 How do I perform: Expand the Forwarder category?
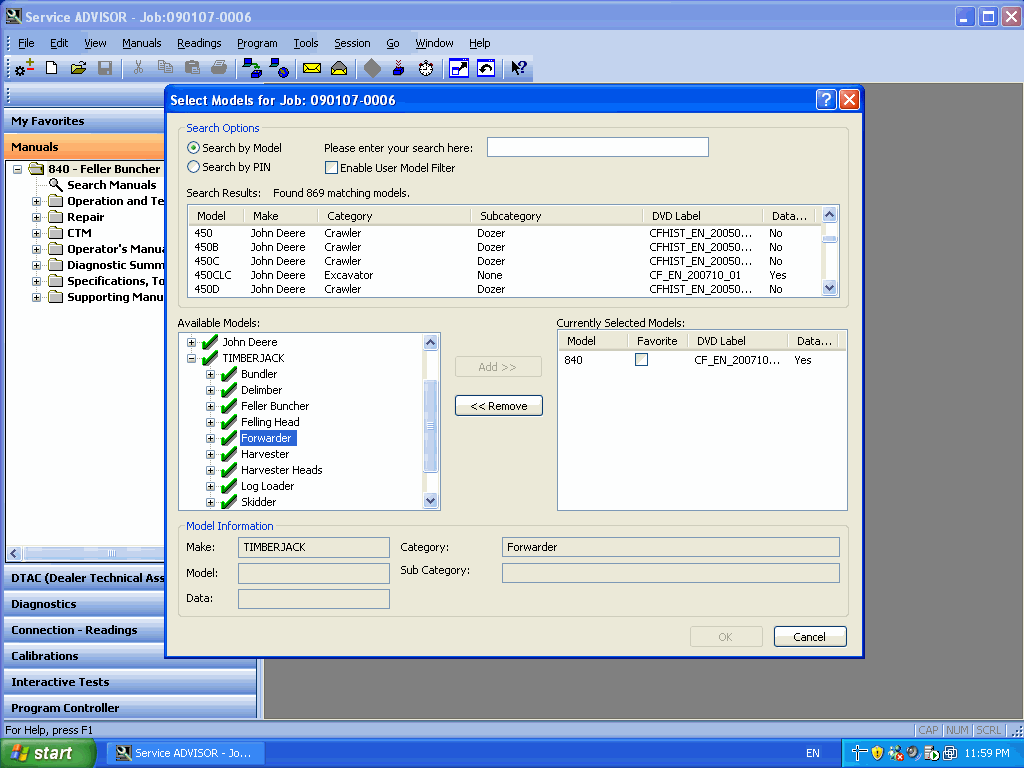click(208, 438)
